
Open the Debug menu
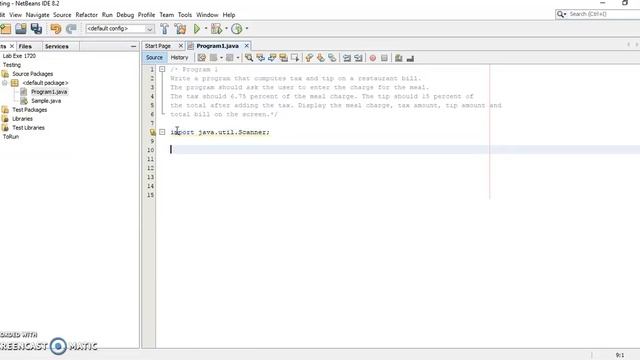pos(125,15)
